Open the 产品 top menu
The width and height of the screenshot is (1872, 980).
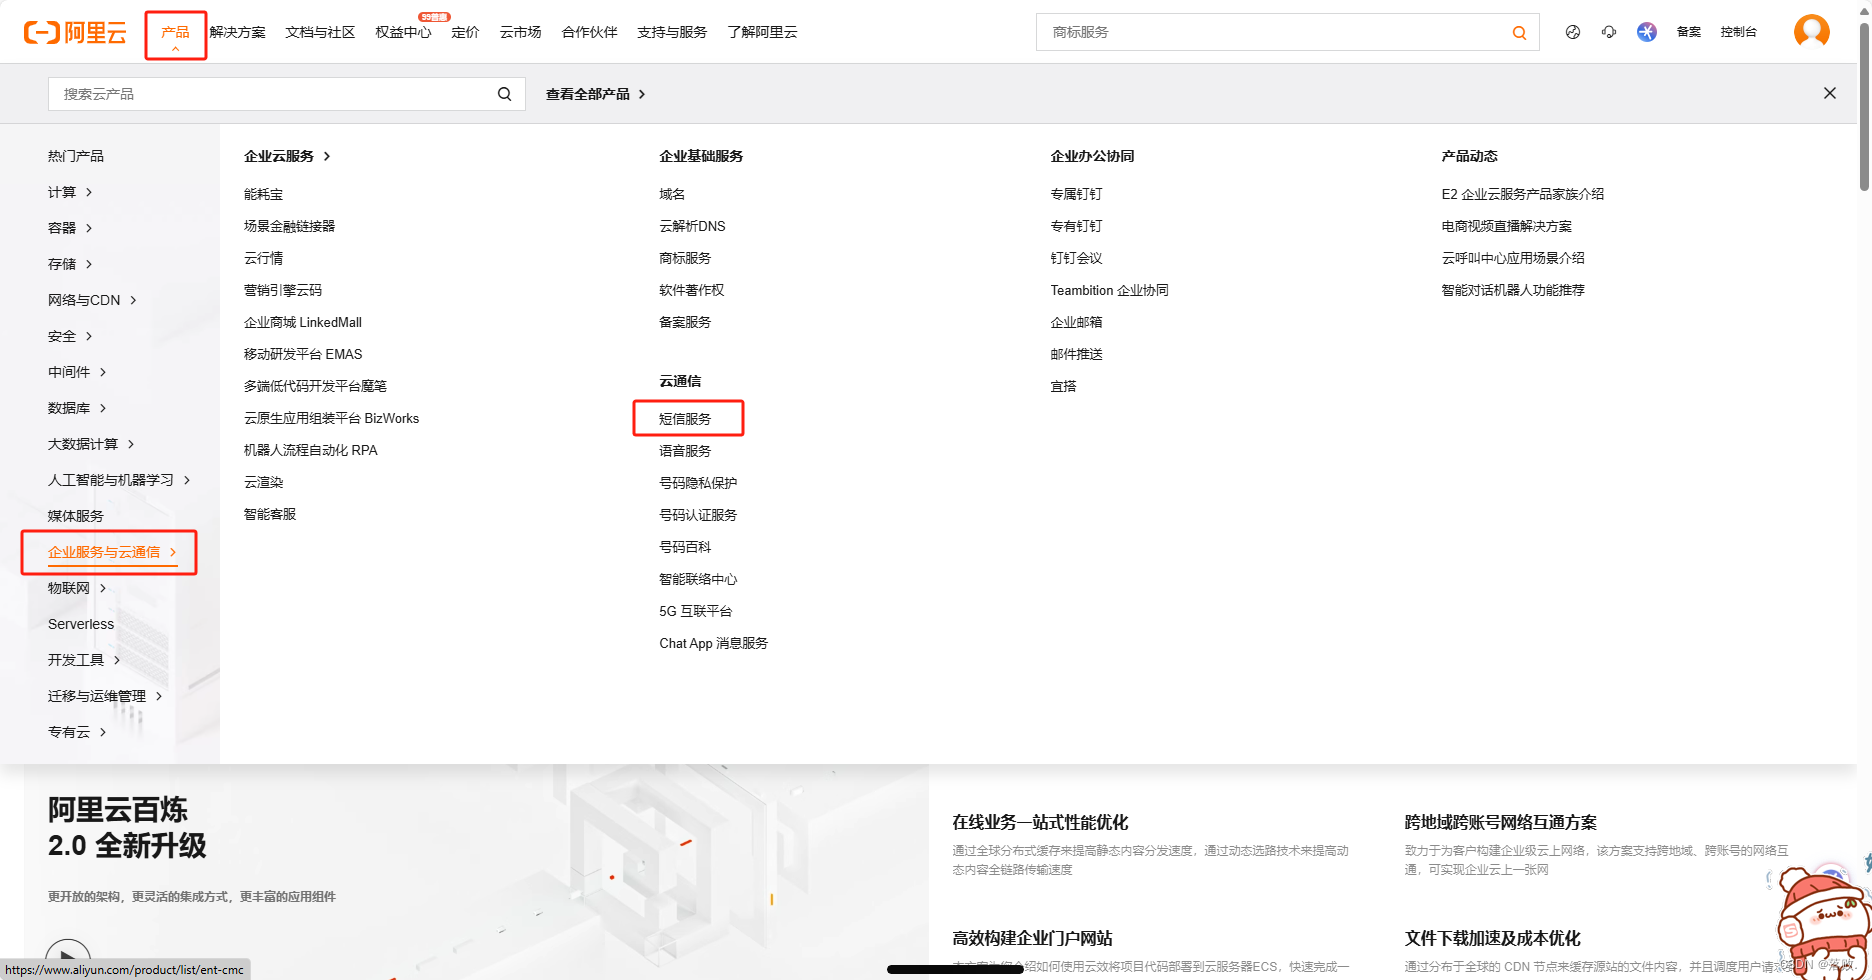coord(175,33)
